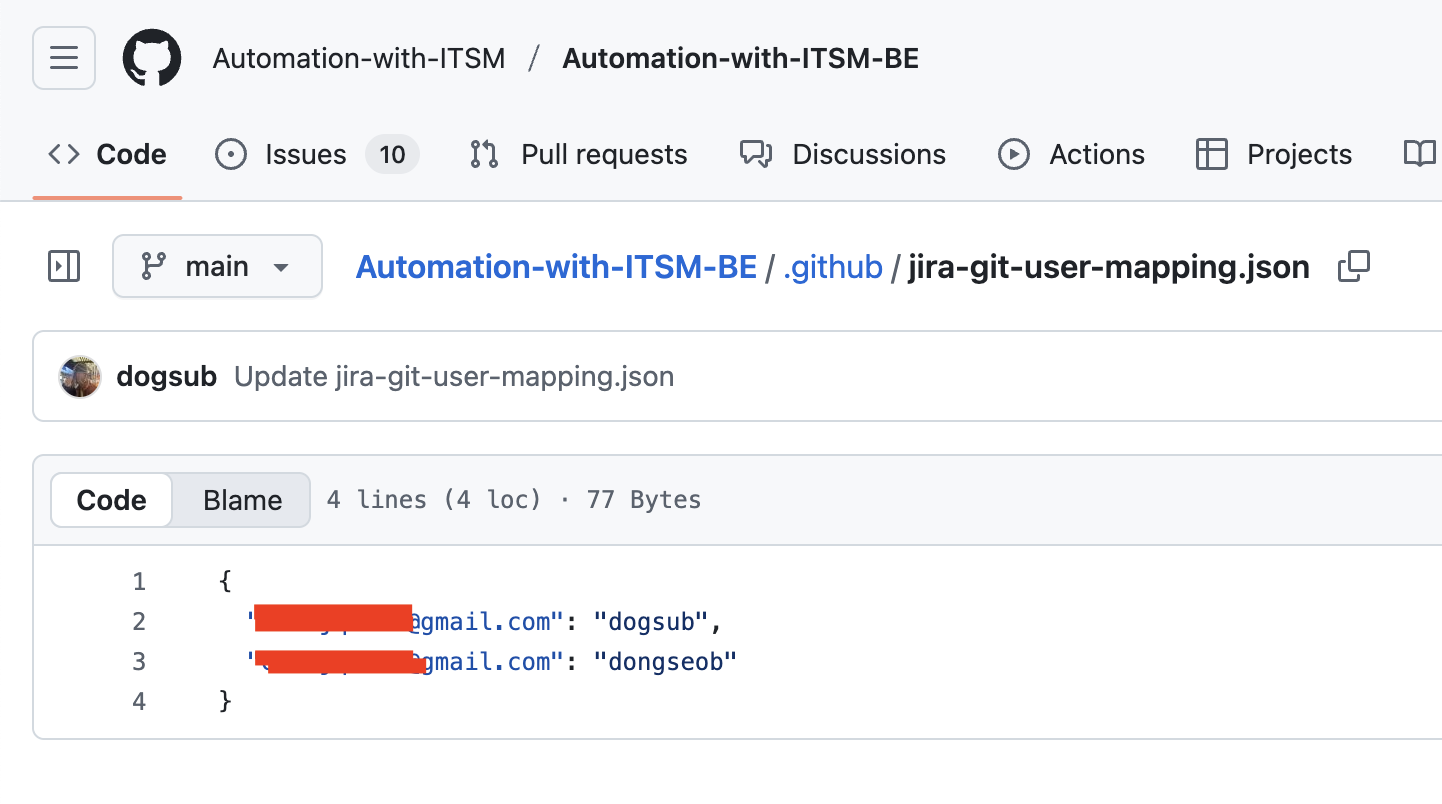Click commit message Update jira-git-user-mapping.json
This screenshot has width=1442, height=804.
(454, 376)
